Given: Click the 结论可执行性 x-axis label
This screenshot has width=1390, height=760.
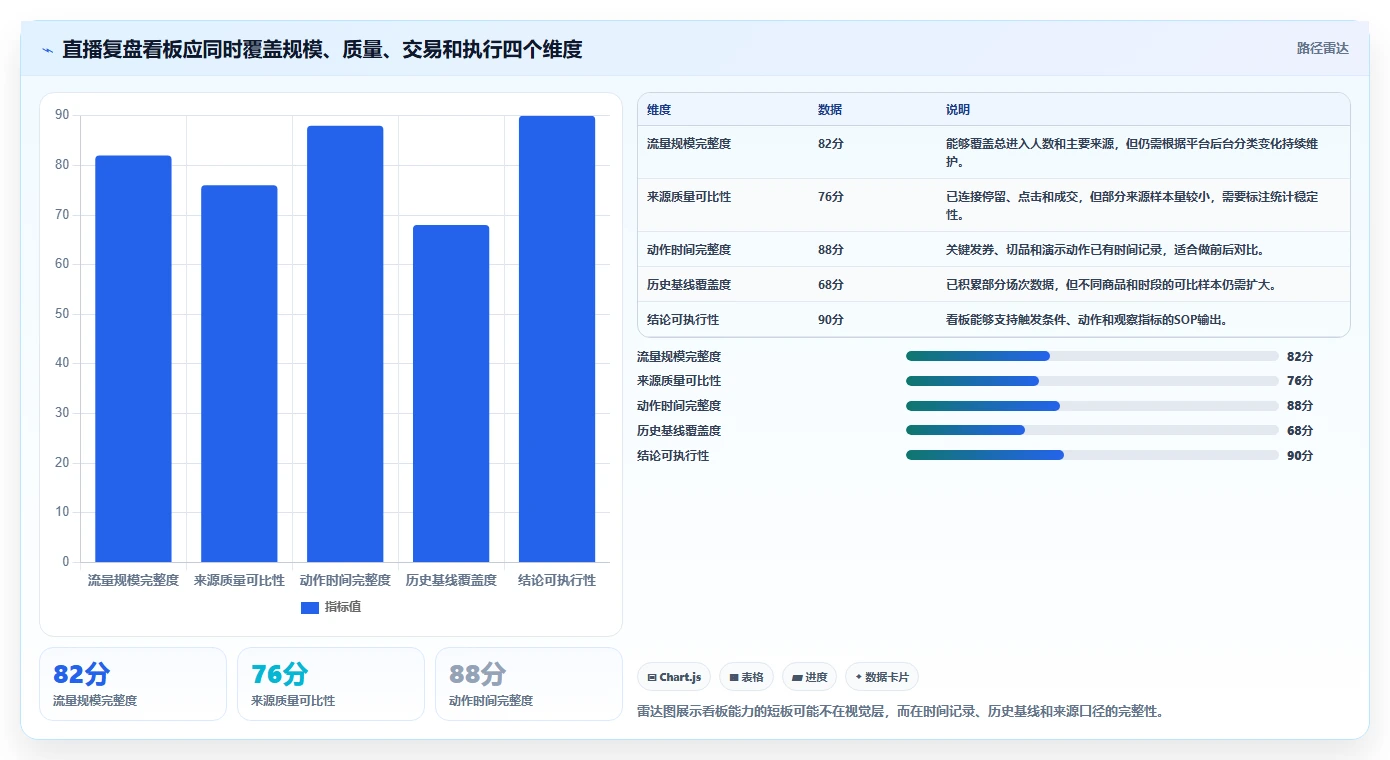Looking at the screenshot, I should [x=557, y=580].
